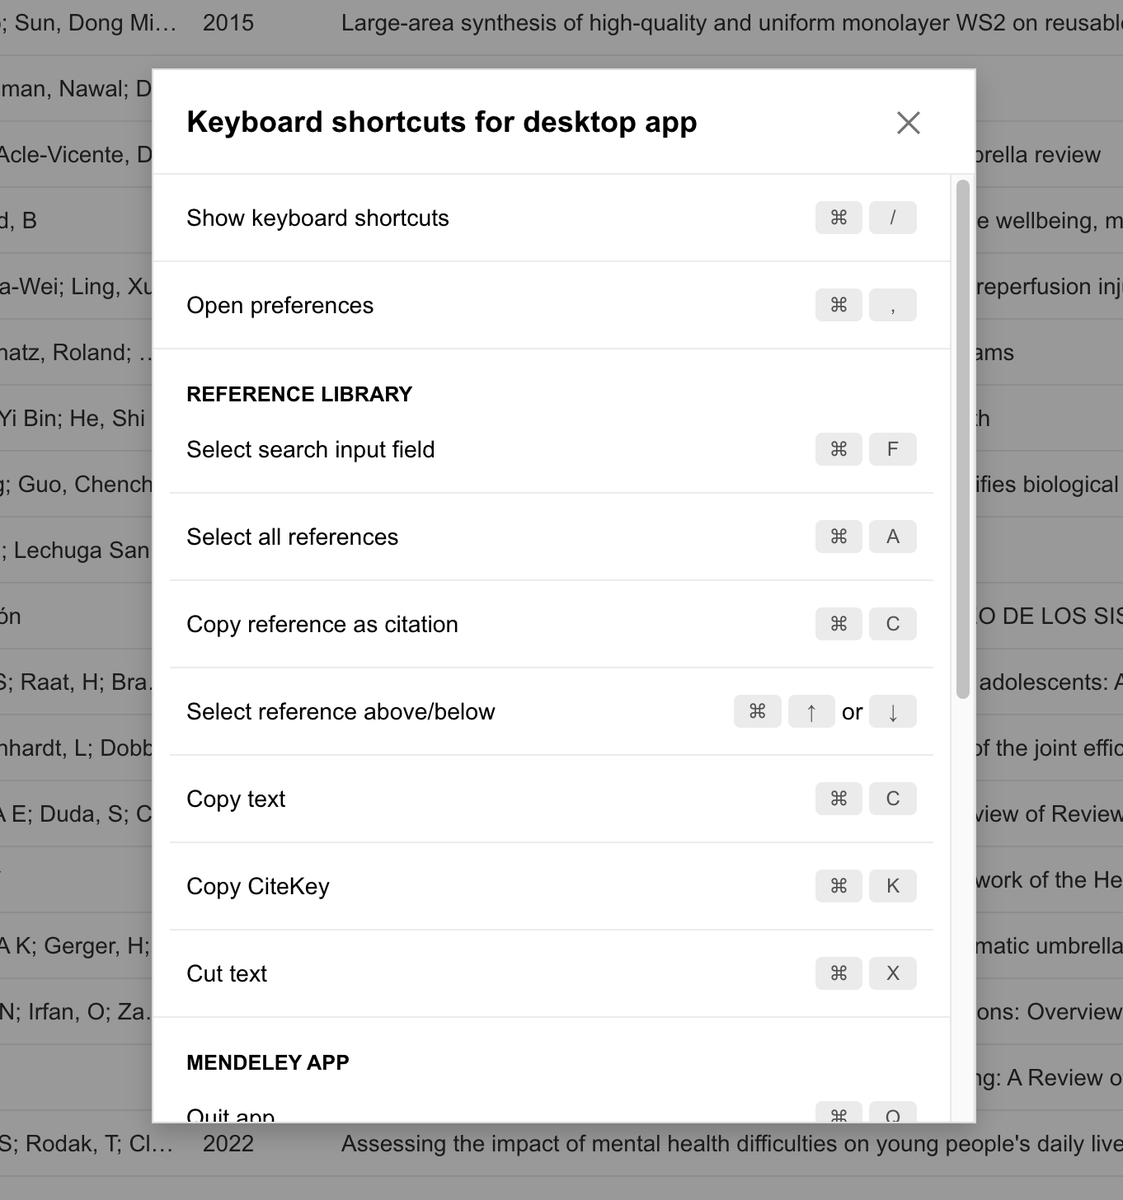Click the 'MENDELEY APP' section heading
The image size is (1123, 1200).
pos(268,1062)
